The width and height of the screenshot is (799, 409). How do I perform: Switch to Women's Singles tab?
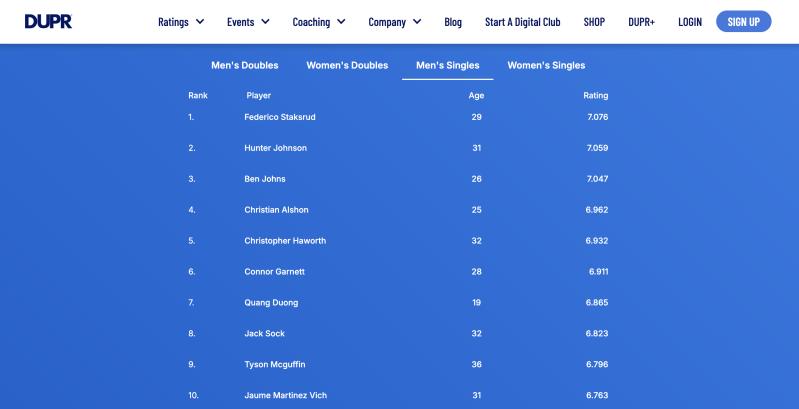[x=546, y=65]
